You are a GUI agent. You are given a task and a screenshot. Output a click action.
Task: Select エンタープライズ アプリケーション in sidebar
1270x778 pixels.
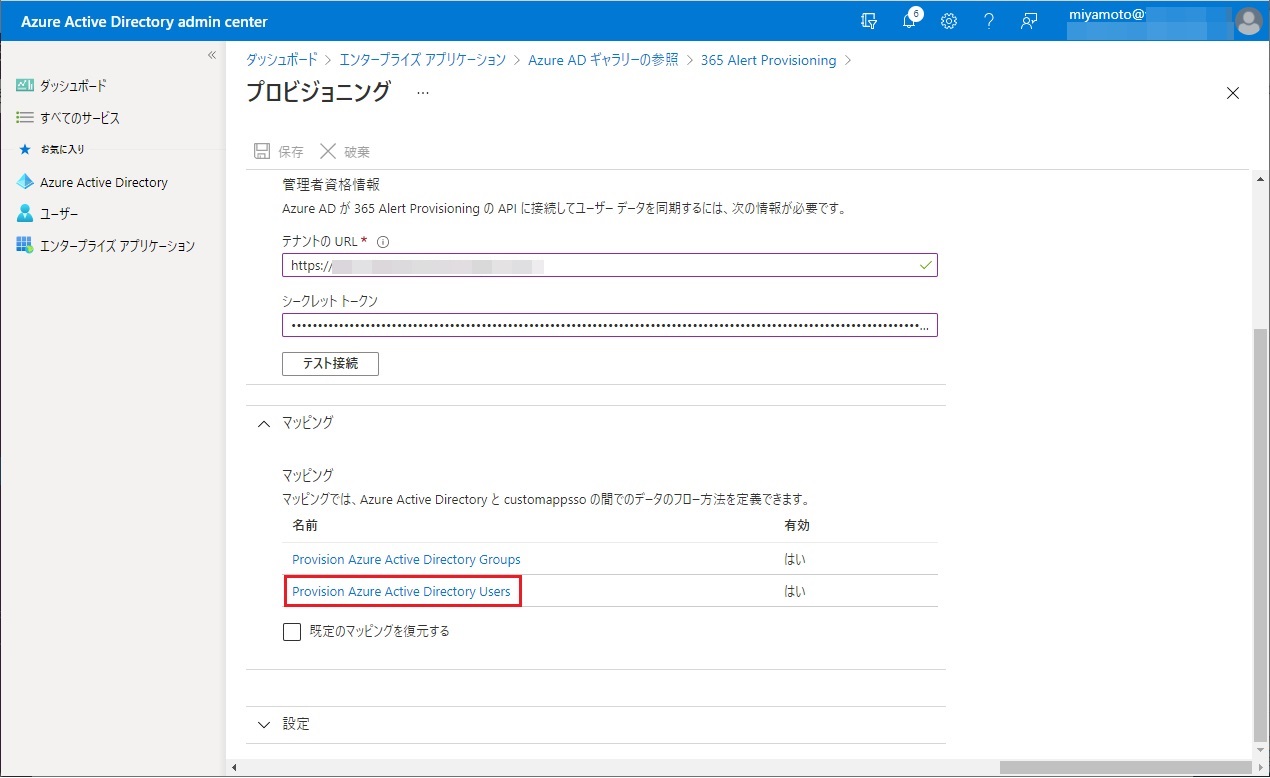pos(117,246)
